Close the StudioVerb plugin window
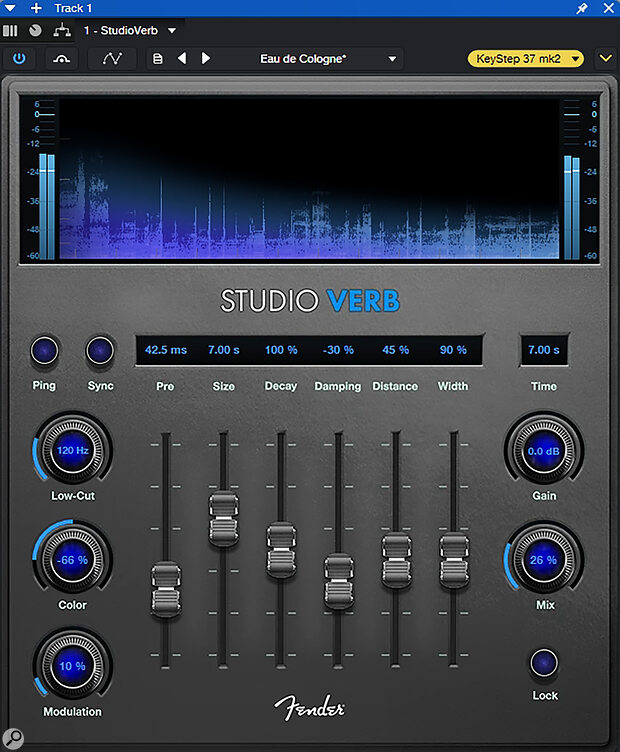620x752 pixels. [608, 8]
